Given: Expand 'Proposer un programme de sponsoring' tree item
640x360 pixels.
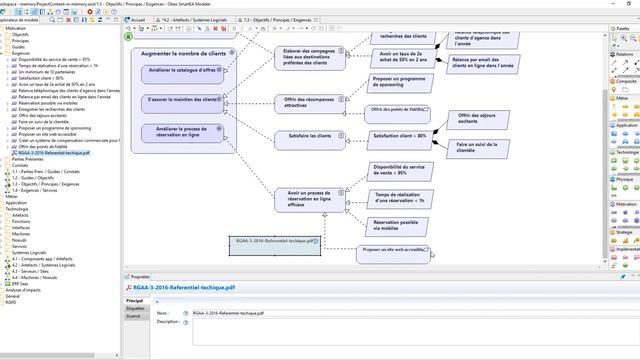Looking at the screenshot, I should [8, 128].
